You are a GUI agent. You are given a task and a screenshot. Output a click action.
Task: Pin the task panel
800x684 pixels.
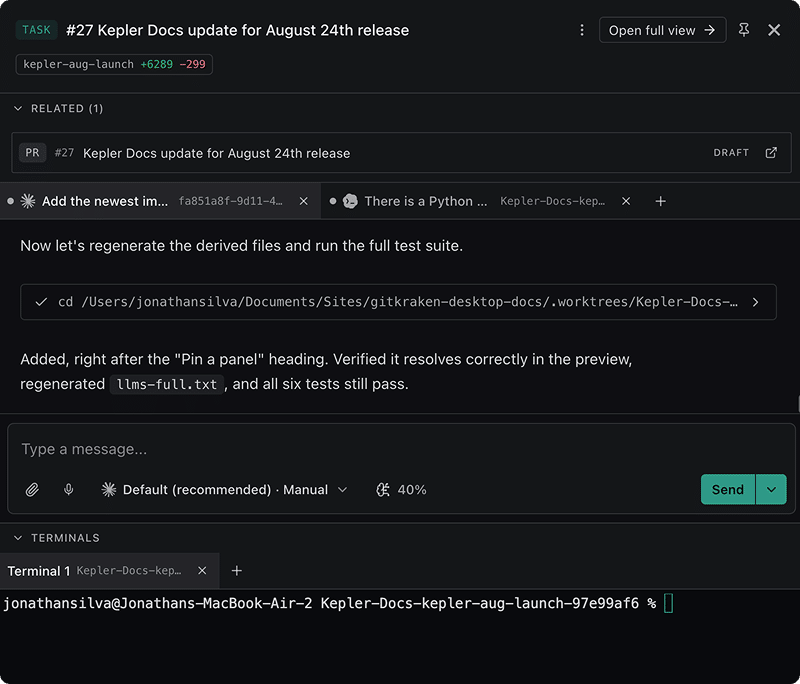[744, 30]
